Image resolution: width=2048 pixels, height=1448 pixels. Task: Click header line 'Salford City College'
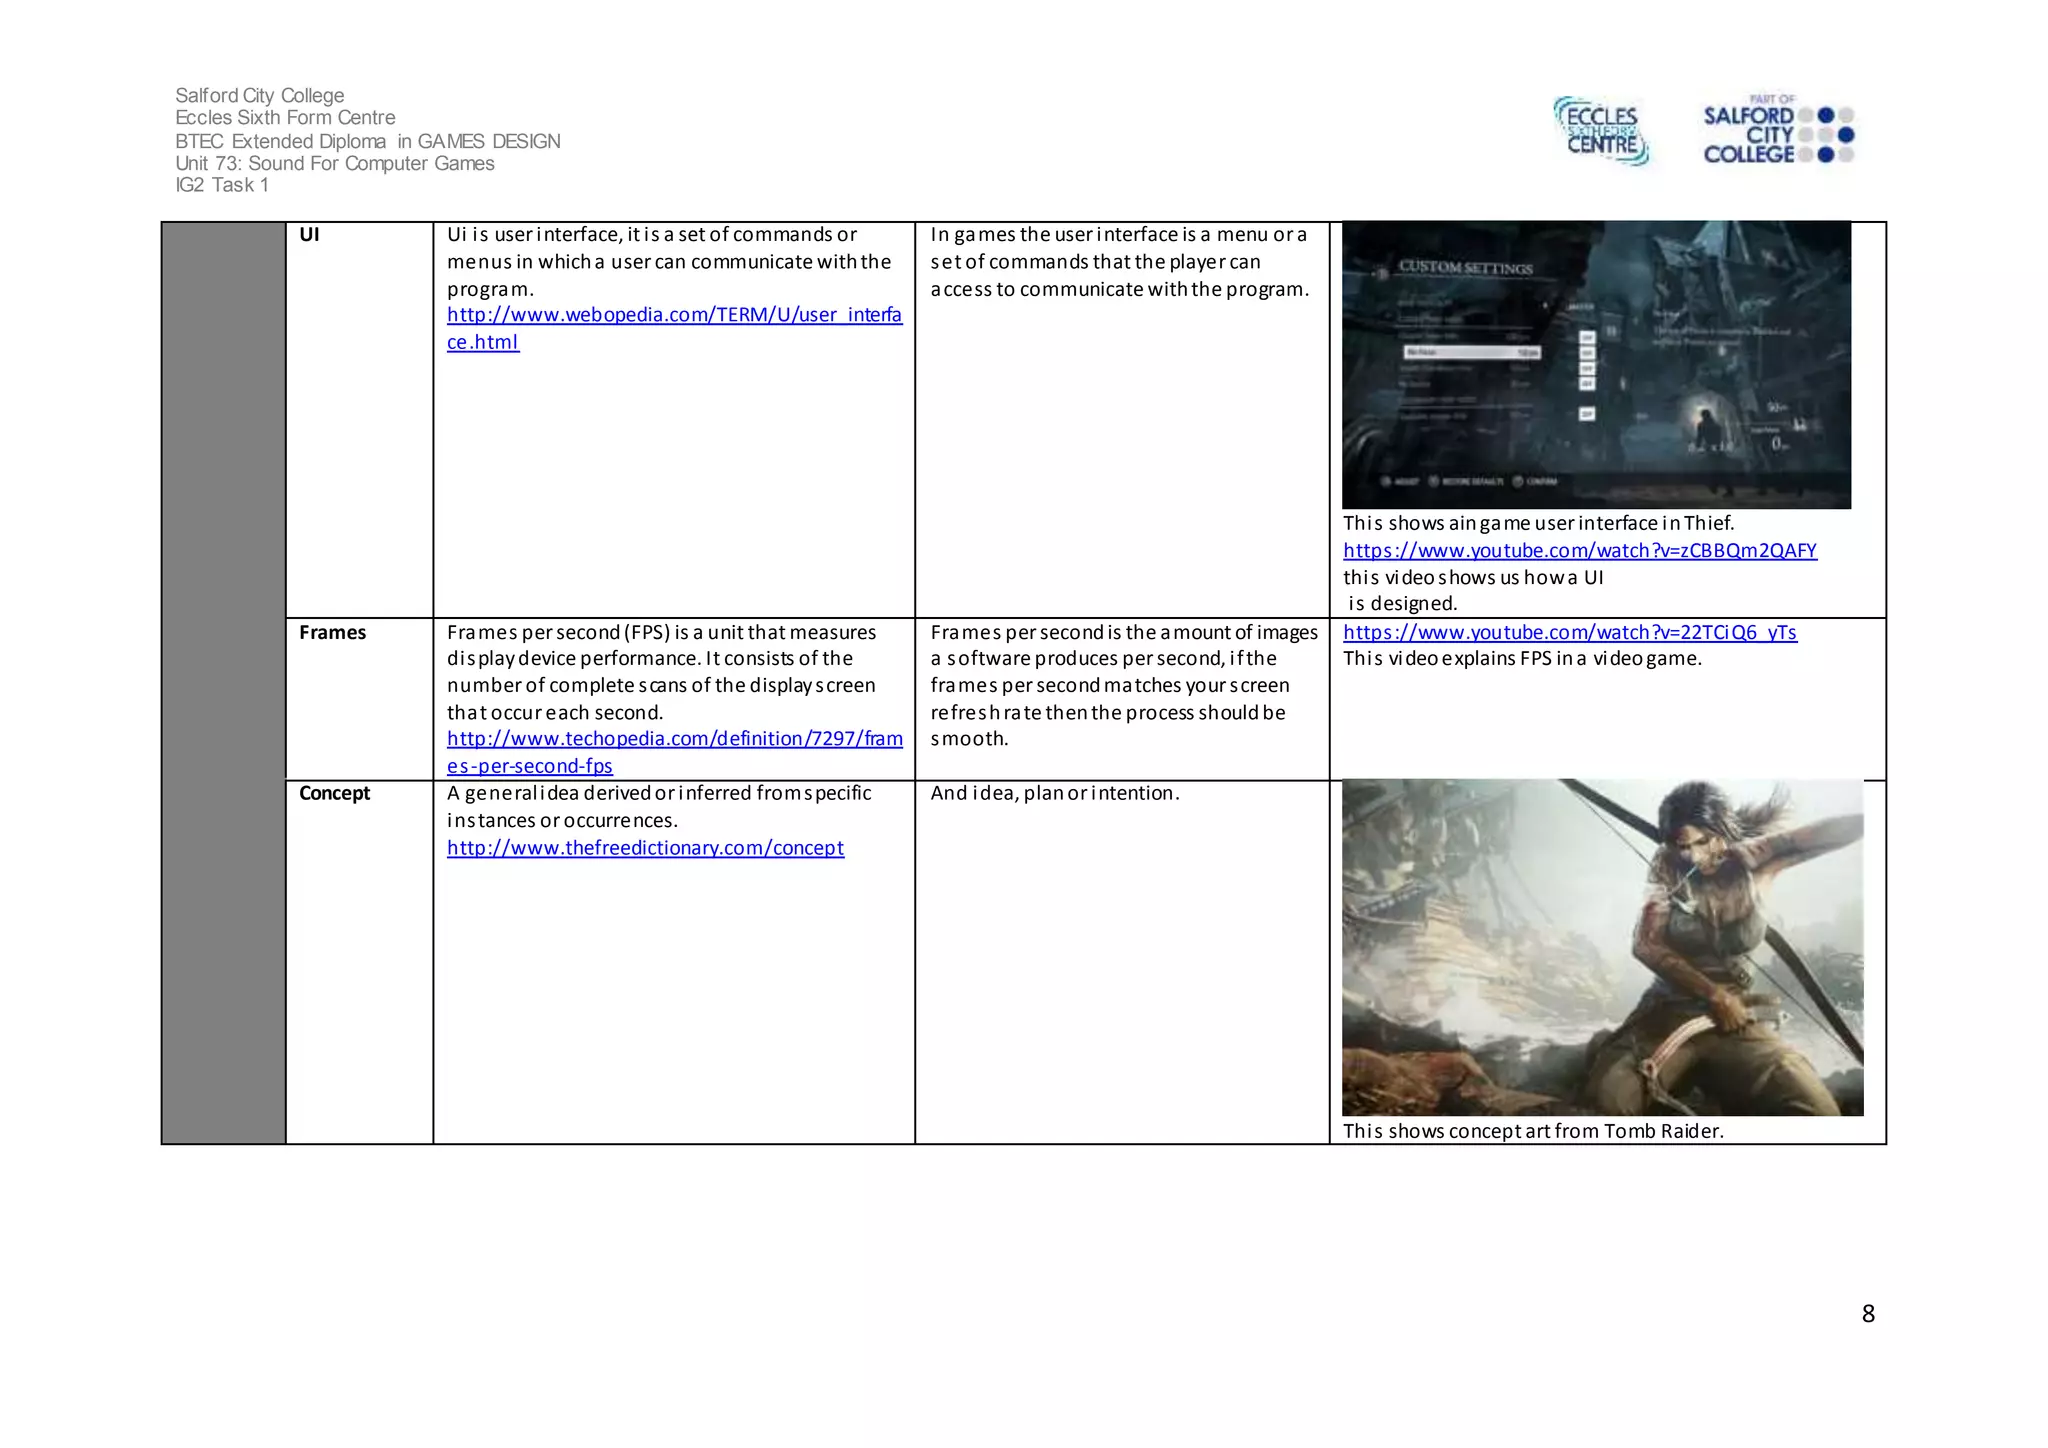[x=260, y=95]
